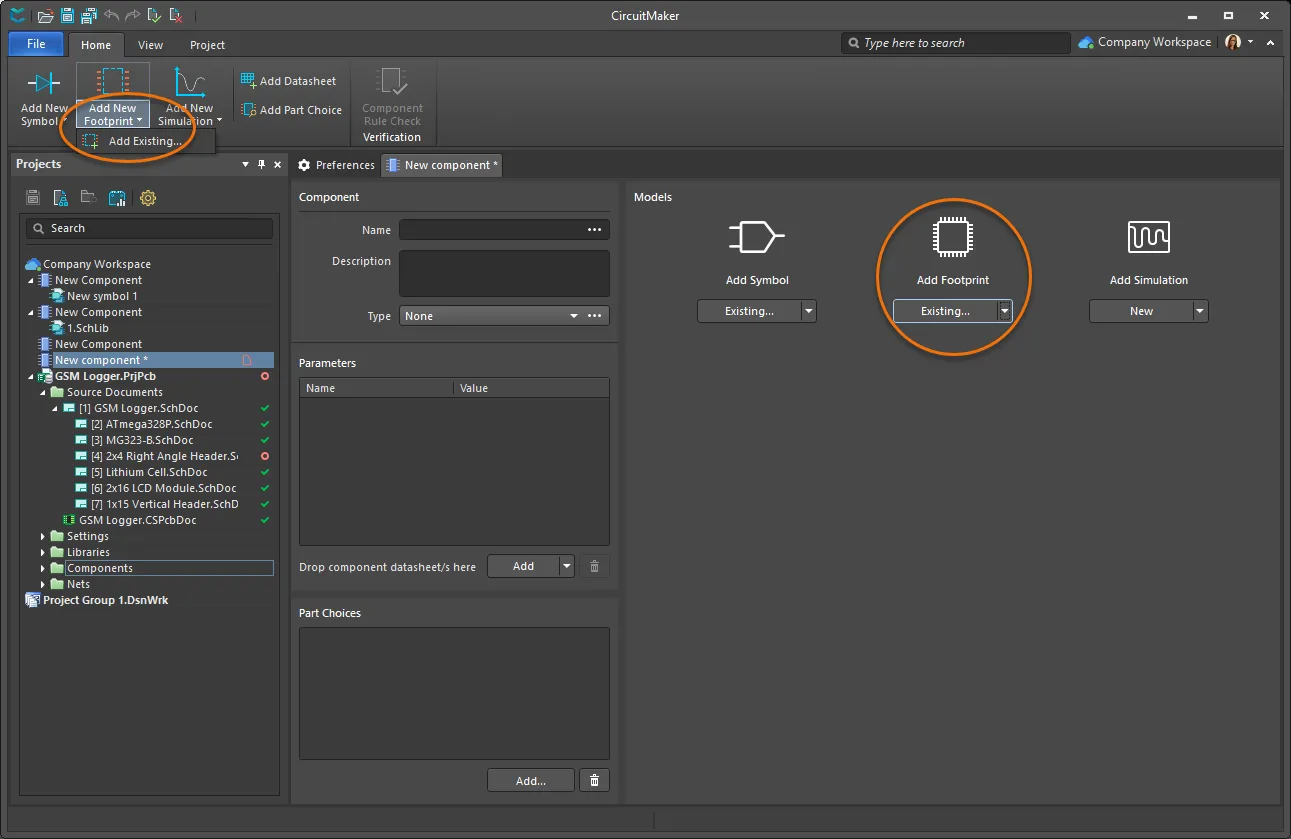Switch to the View ribbon tab
Image resolution: width=1291 pixels, height=839 pixels.
[x=150, y=45]
